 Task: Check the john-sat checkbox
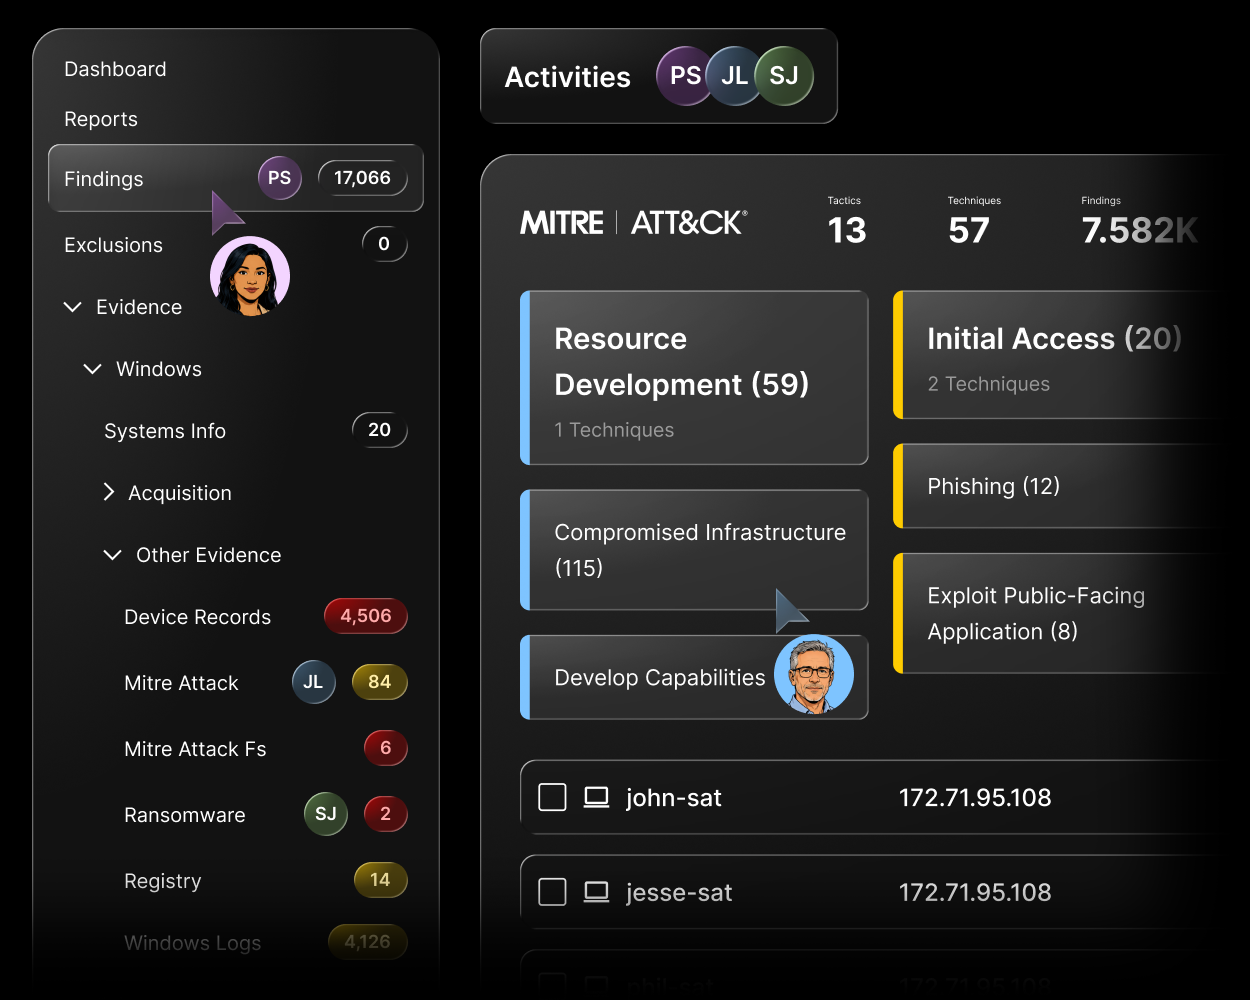tap(552, 797)
